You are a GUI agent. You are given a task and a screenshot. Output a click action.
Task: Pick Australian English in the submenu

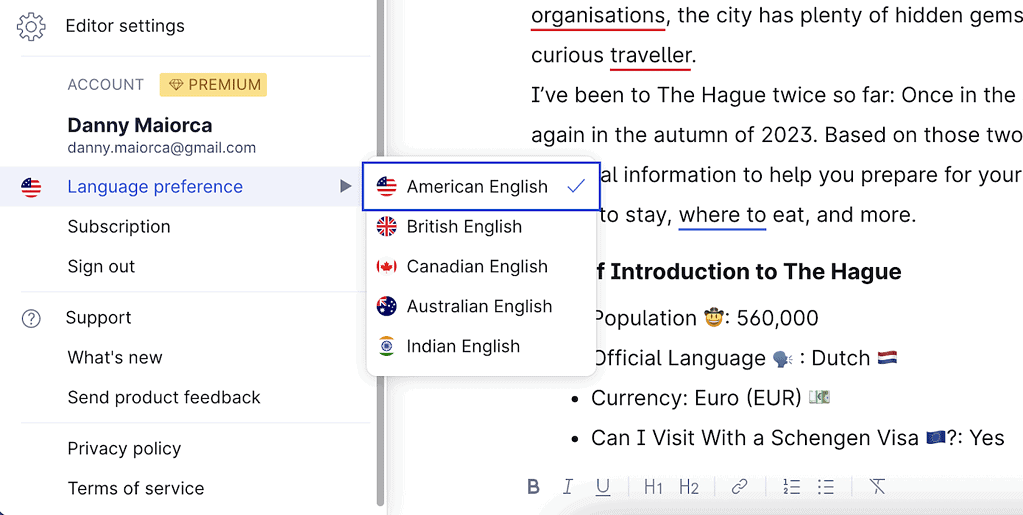[x=478, y=307]
